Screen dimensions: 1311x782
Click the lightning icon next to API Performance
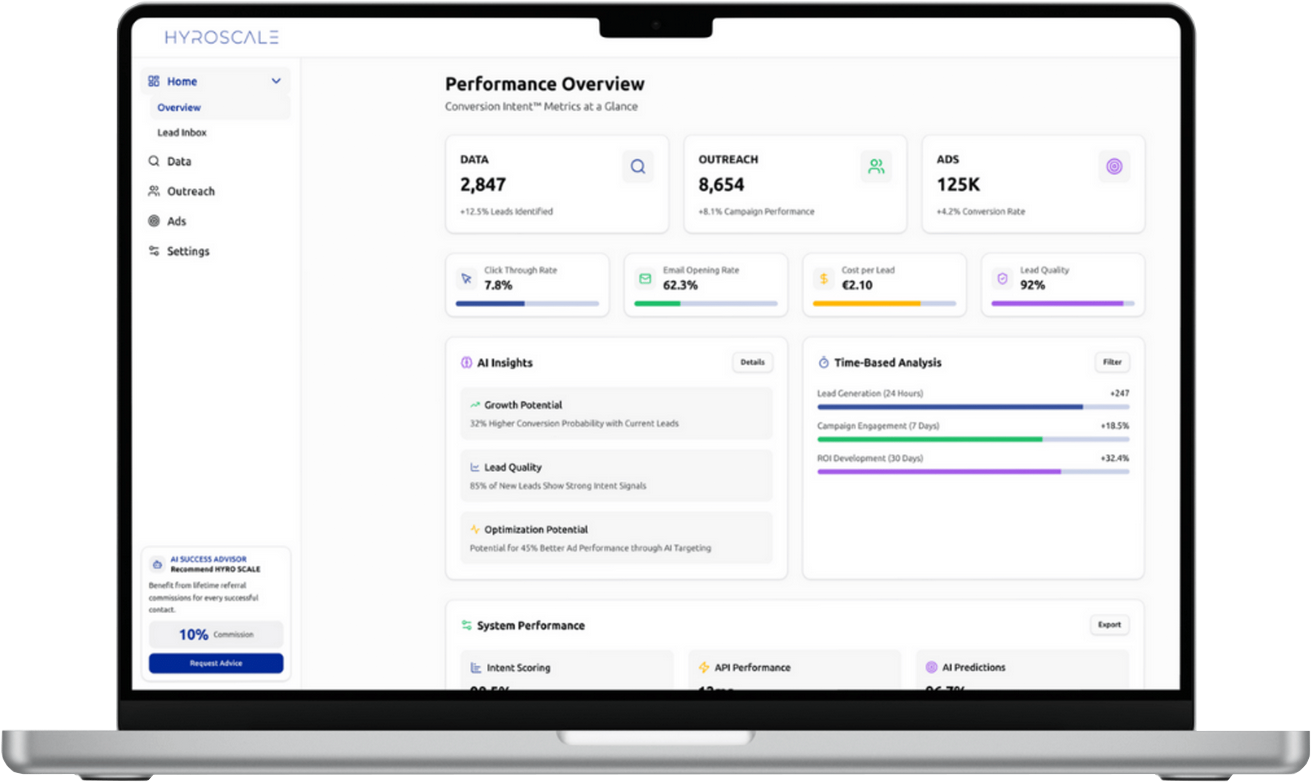[x=703, y=667]
